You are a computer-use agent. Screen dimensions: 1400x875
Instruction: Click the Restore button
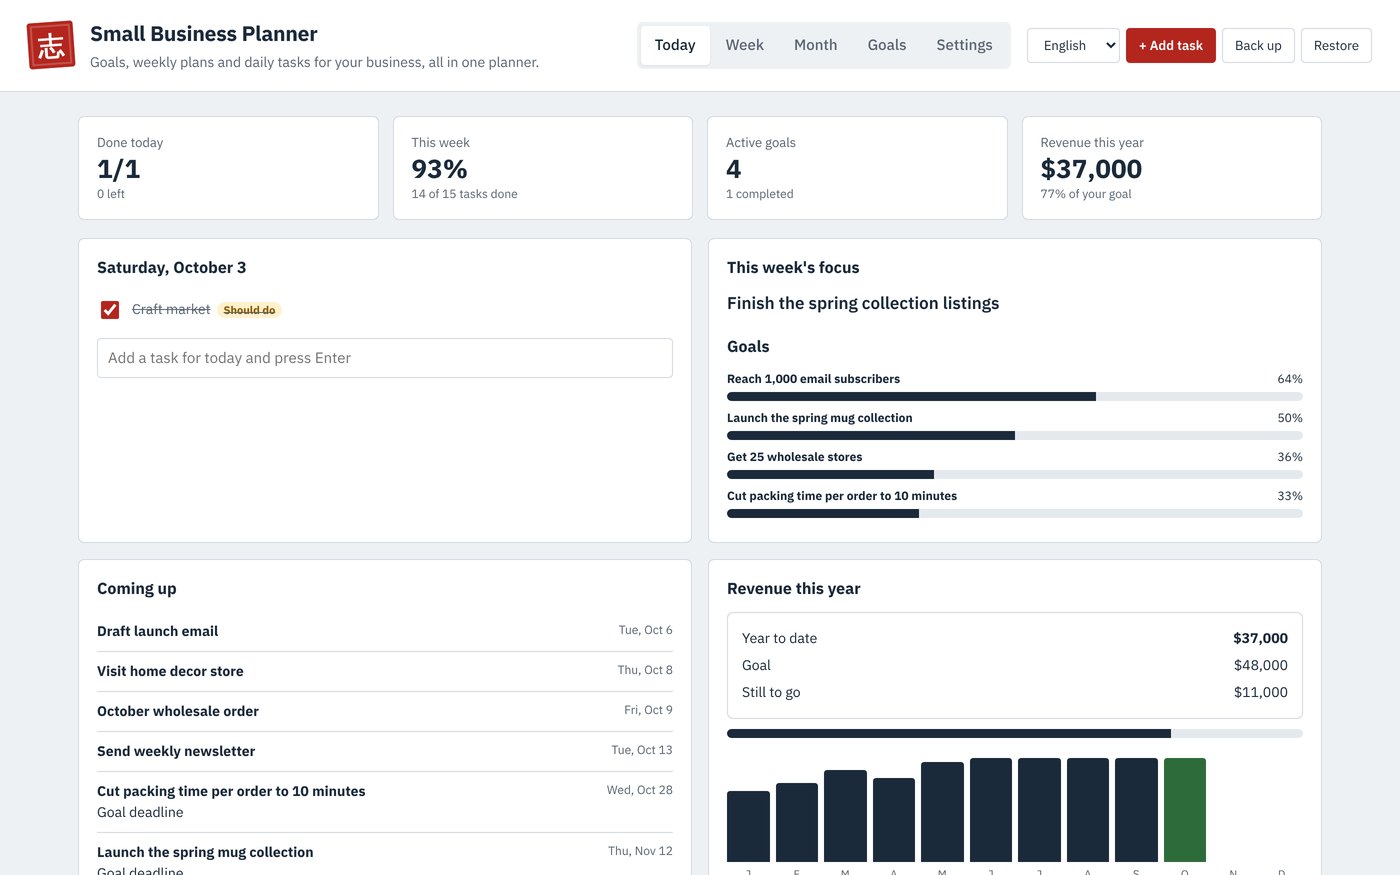tap(1336, 45)
